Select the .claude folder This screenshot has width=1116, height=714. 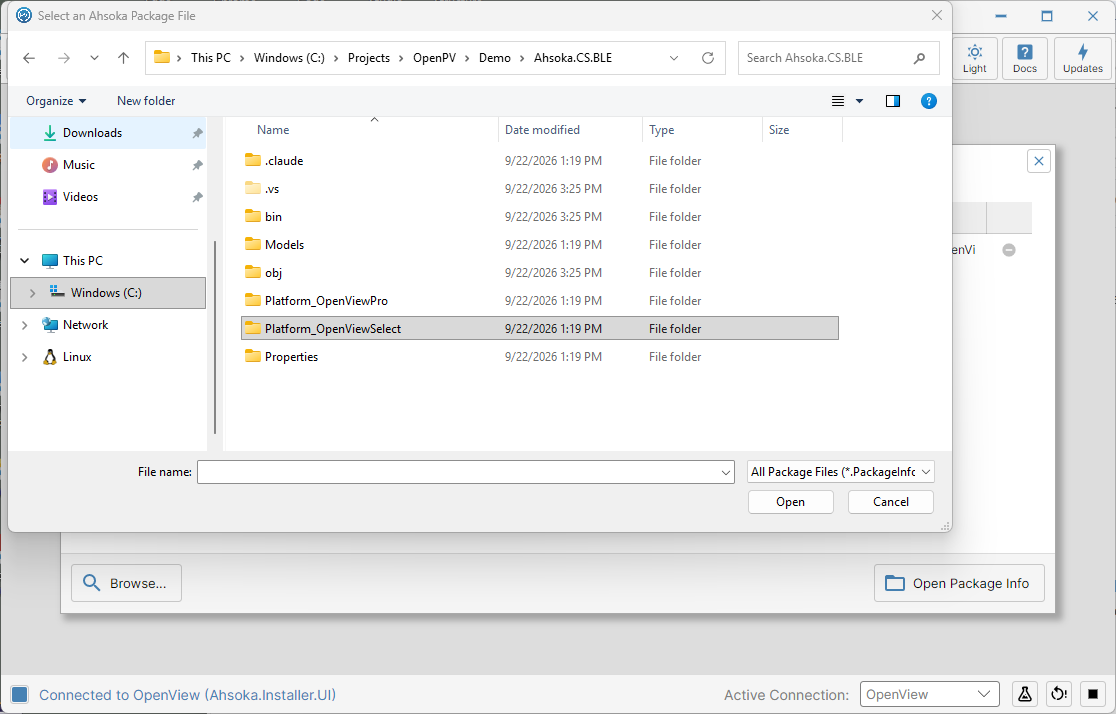[x=539, y=161]
